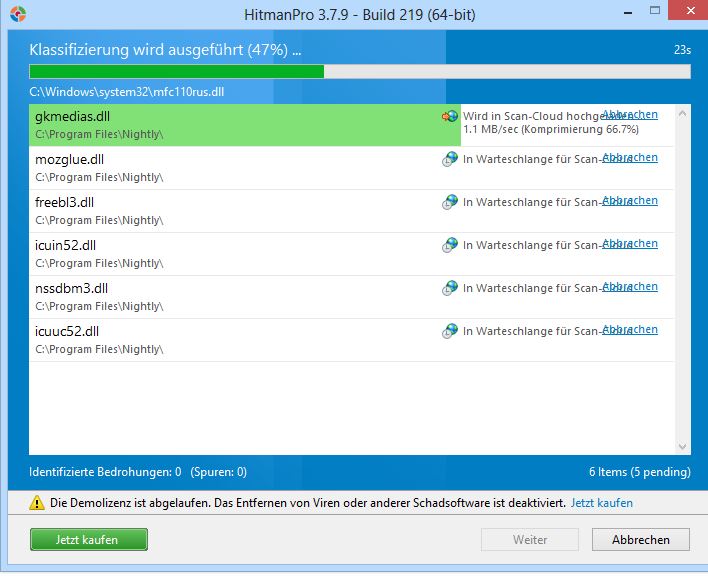
Task: Click the yellow warning triangle icon
Action: [x=37, y=503]
